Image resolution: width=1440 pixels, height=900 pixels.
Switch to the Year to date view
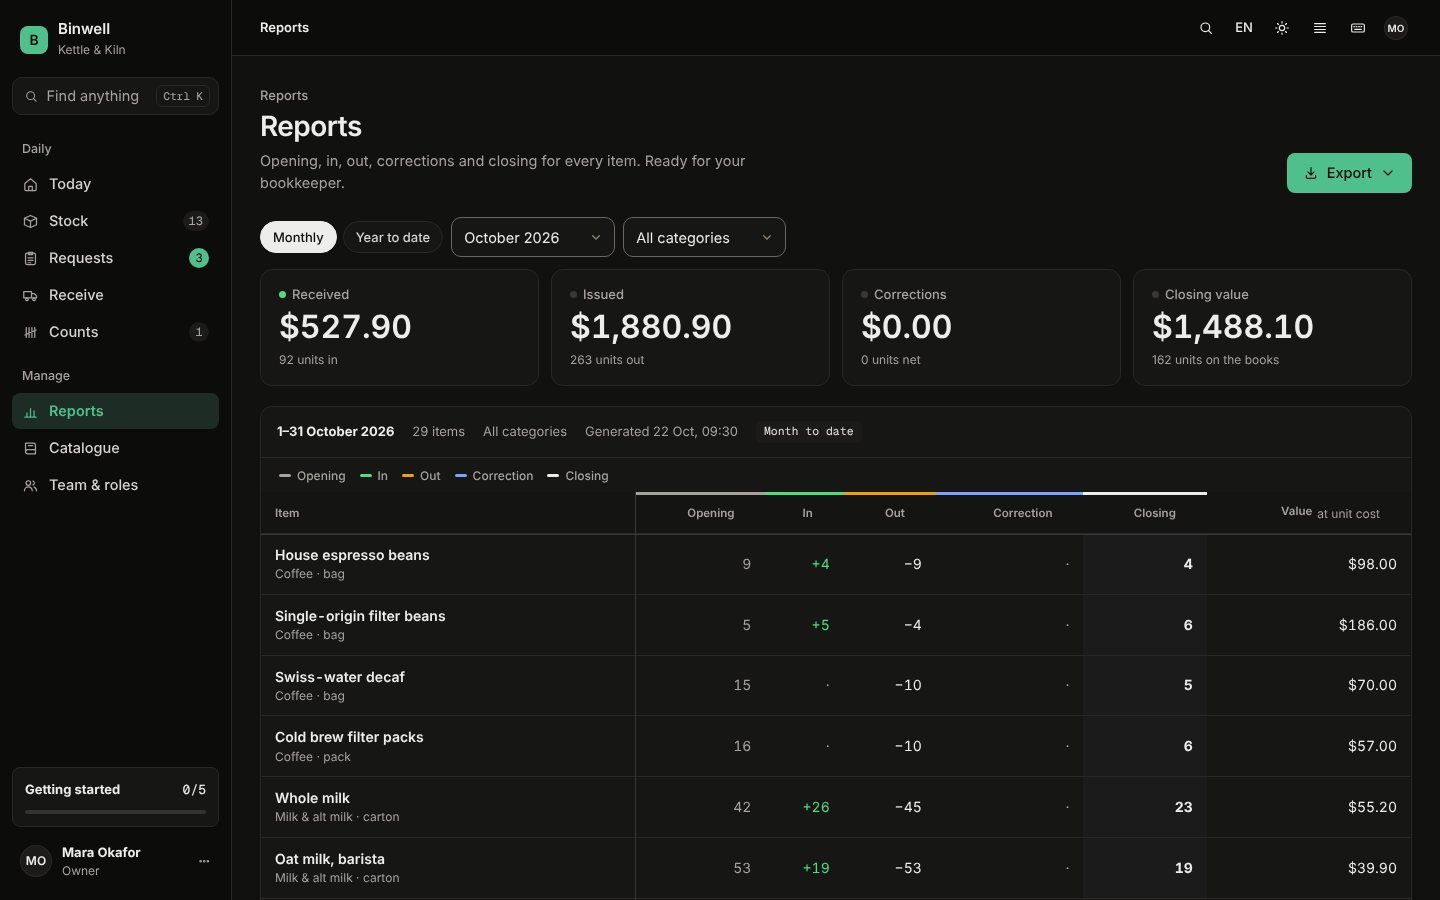[x=393, y=237]
